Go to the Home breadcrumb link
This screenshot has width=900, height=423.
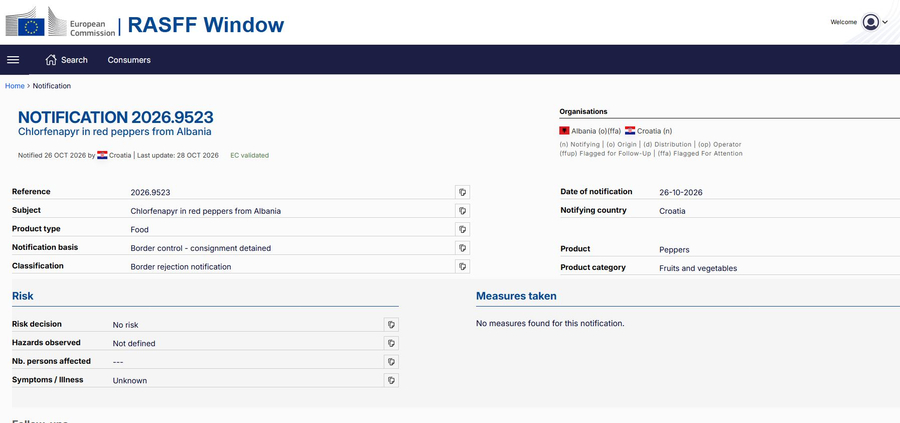pos(15,86)
